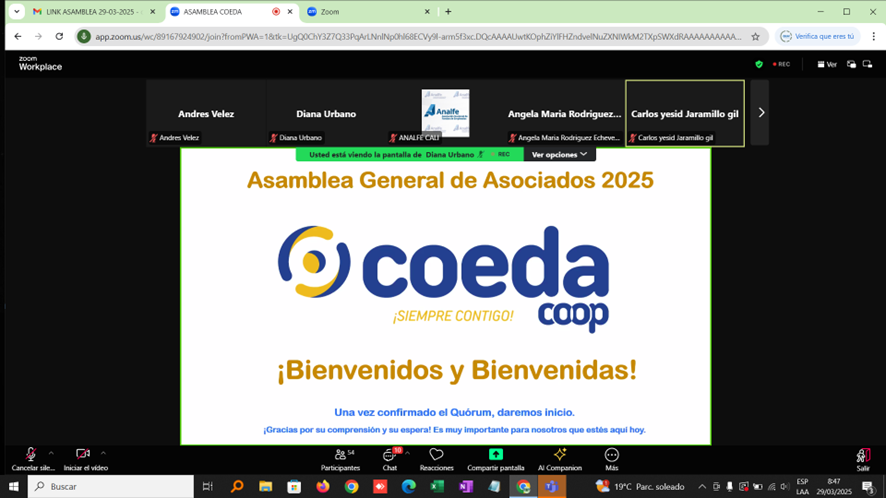
Task: Click the green encryption shield icon
Action: point(759,64)
